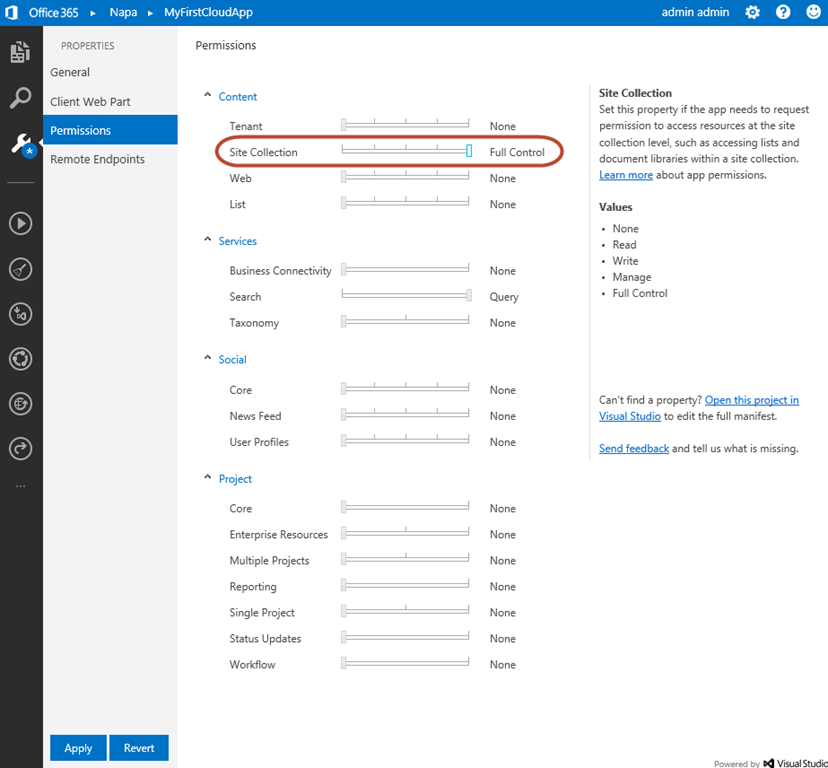Select Remote Endpoints in properties menu
The width and height of the screenshot is (828, 768).
97,159
